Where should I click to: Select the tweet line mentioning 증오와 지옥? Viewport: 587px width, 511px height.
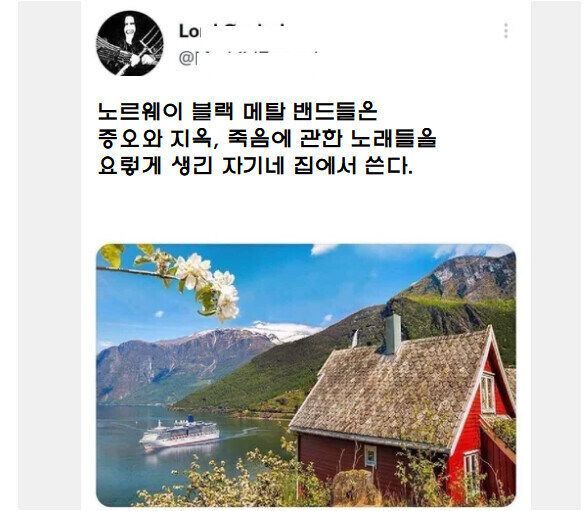267,139
